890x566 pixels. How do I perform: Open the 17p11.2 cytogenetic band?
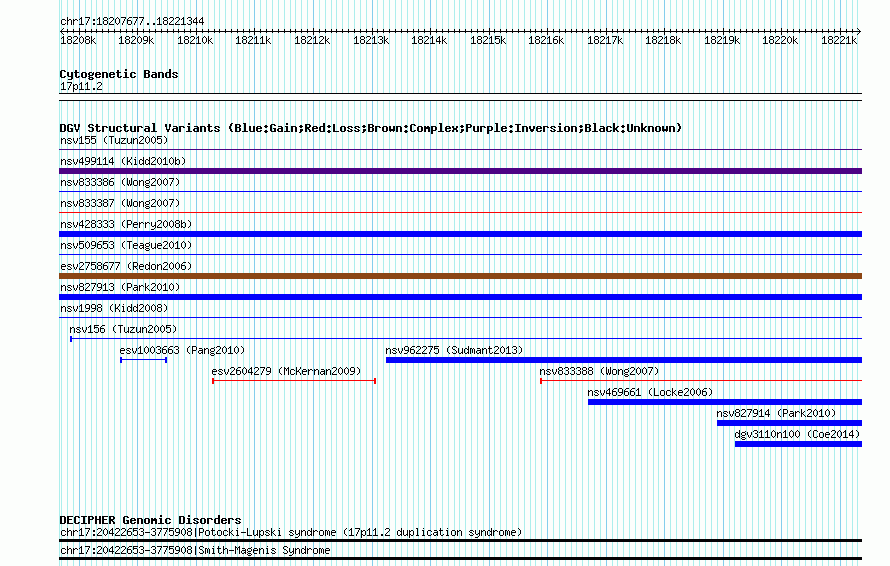[81, 86]
